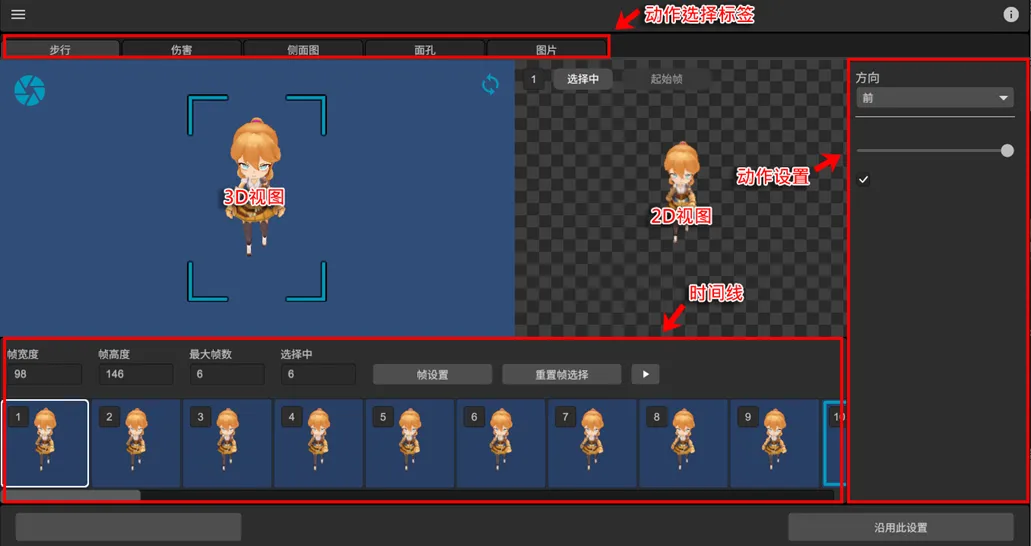Screen dimensions: 1031x546
Task: Toggle the checkbox in action settings panel
Action: [864, 179]
